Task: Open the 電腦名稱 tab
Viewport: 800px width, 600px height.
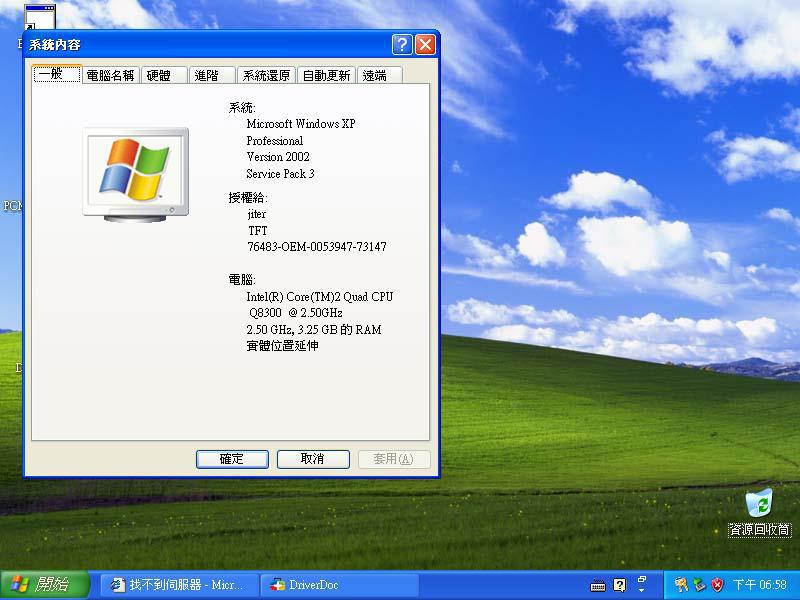Action: [110, 76]
